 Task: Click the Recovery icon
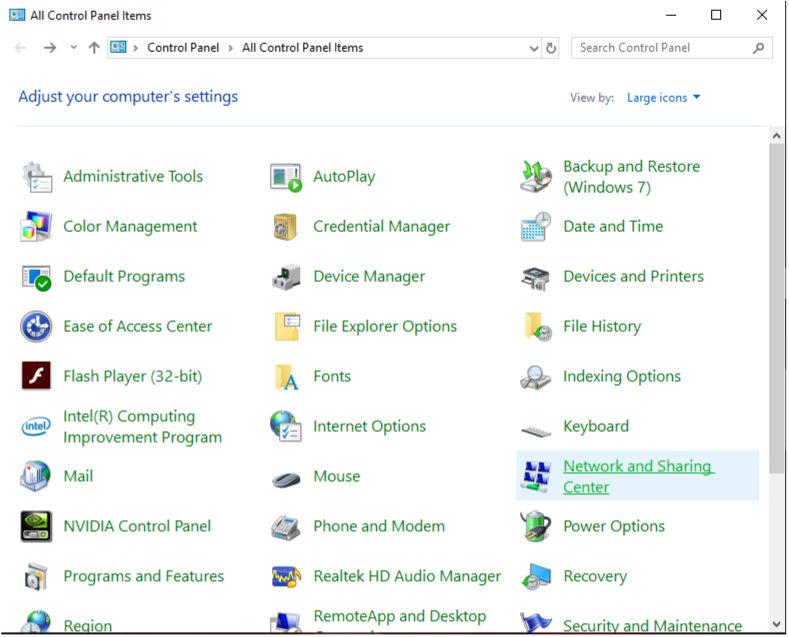[x=536, y=577]
